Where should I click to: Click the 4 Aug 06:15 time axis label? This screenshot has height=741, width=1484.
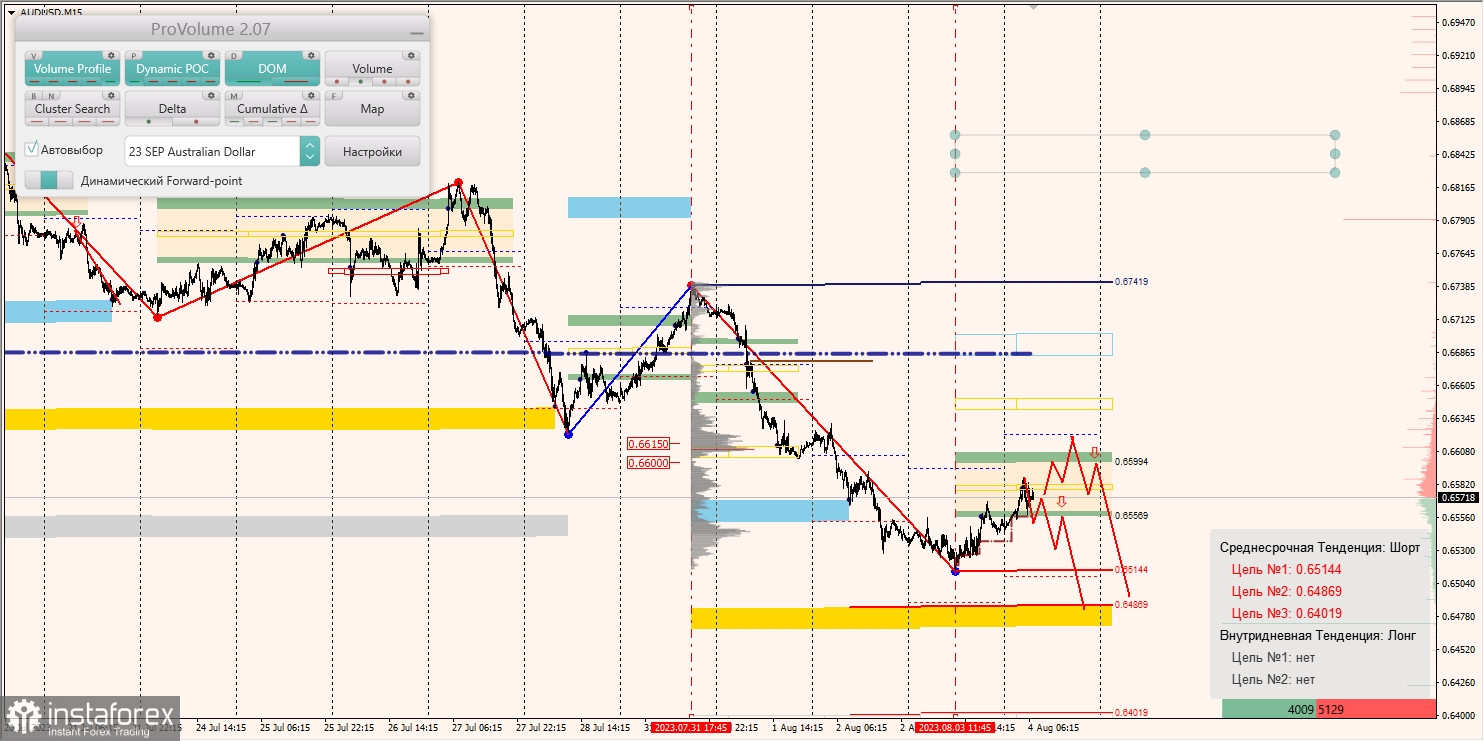tap(1052, 728)
